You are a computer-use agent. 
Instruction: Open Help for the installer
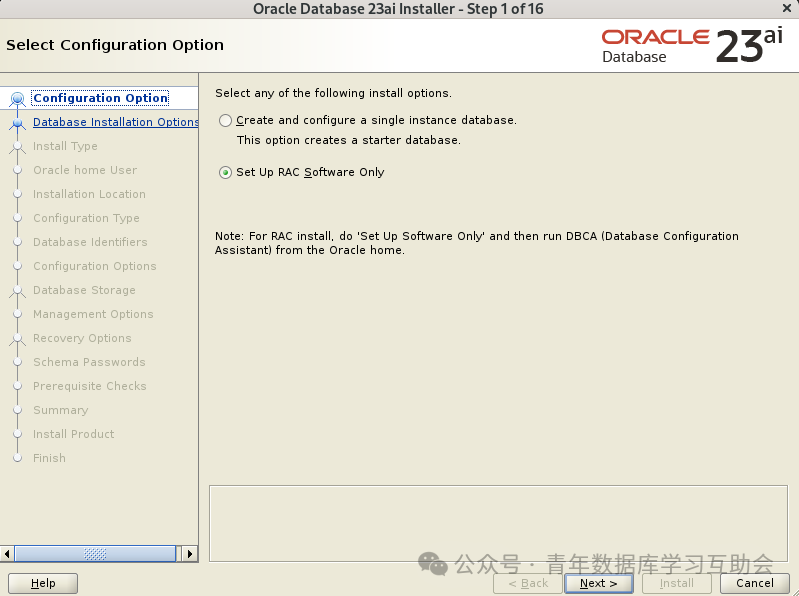point(43,583)
